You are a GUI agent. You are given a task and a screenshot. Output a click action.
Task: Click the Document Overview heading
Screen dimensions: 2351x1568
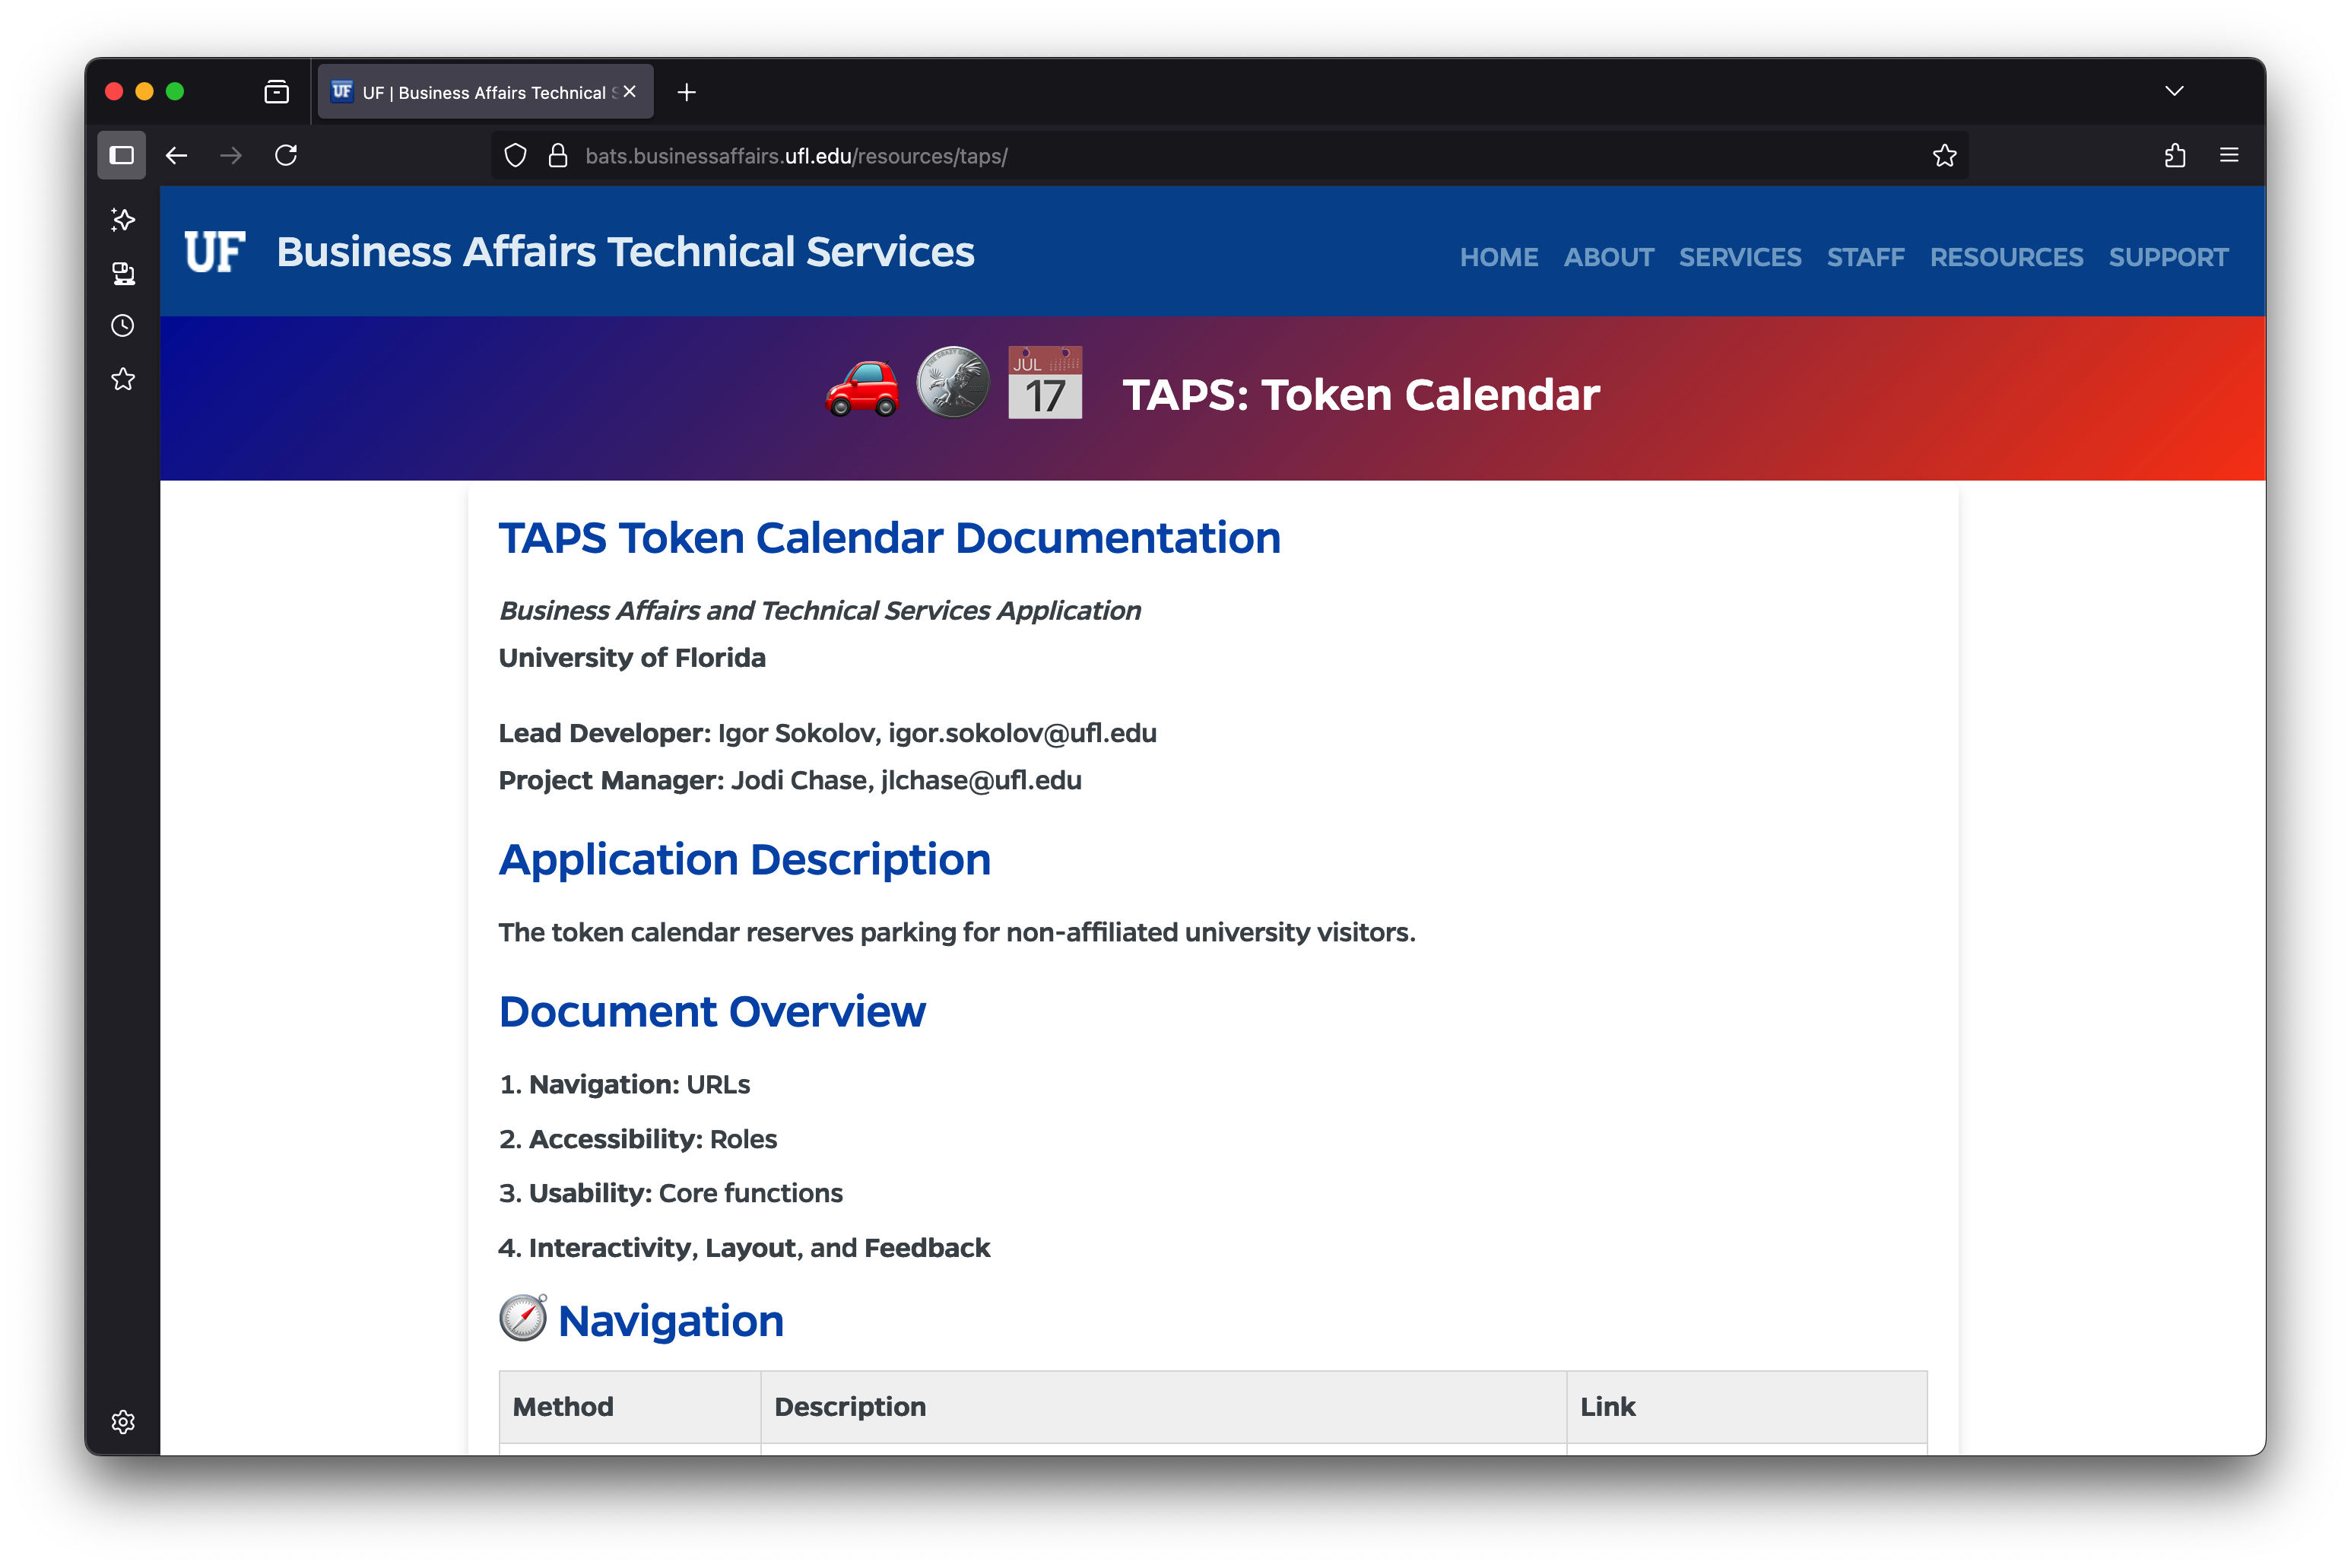pyautogui.click(x=712, y=1011)
